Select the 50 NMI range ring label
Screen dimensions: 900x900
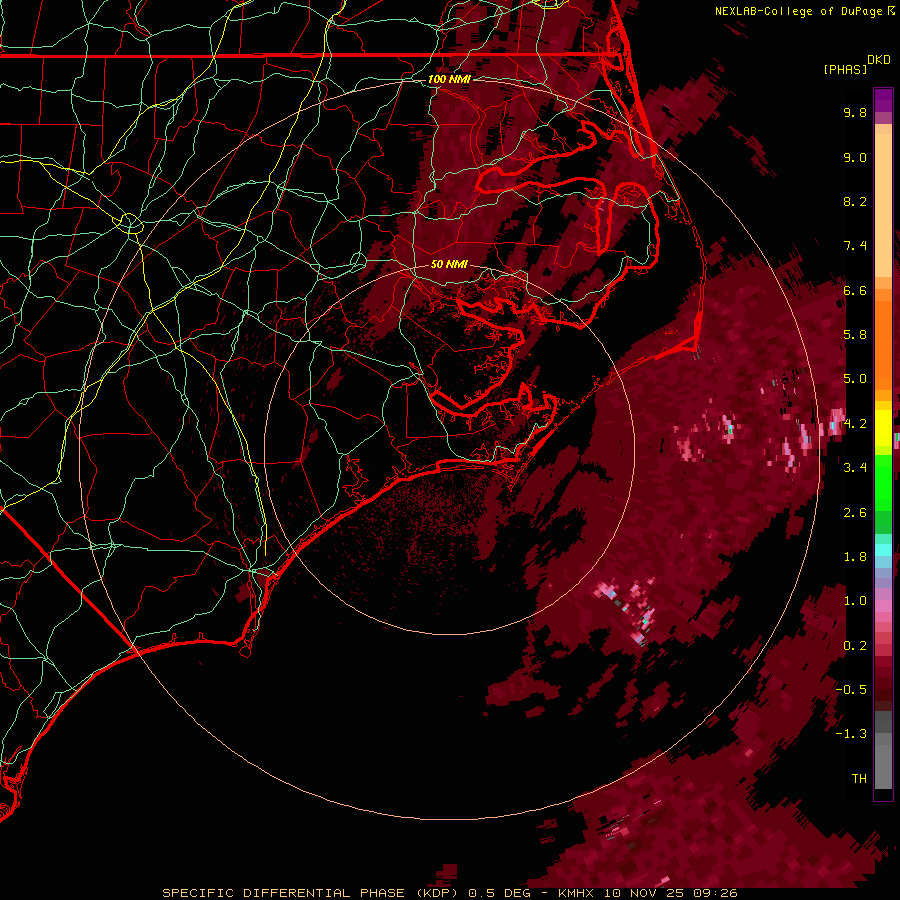coord(449,264)
